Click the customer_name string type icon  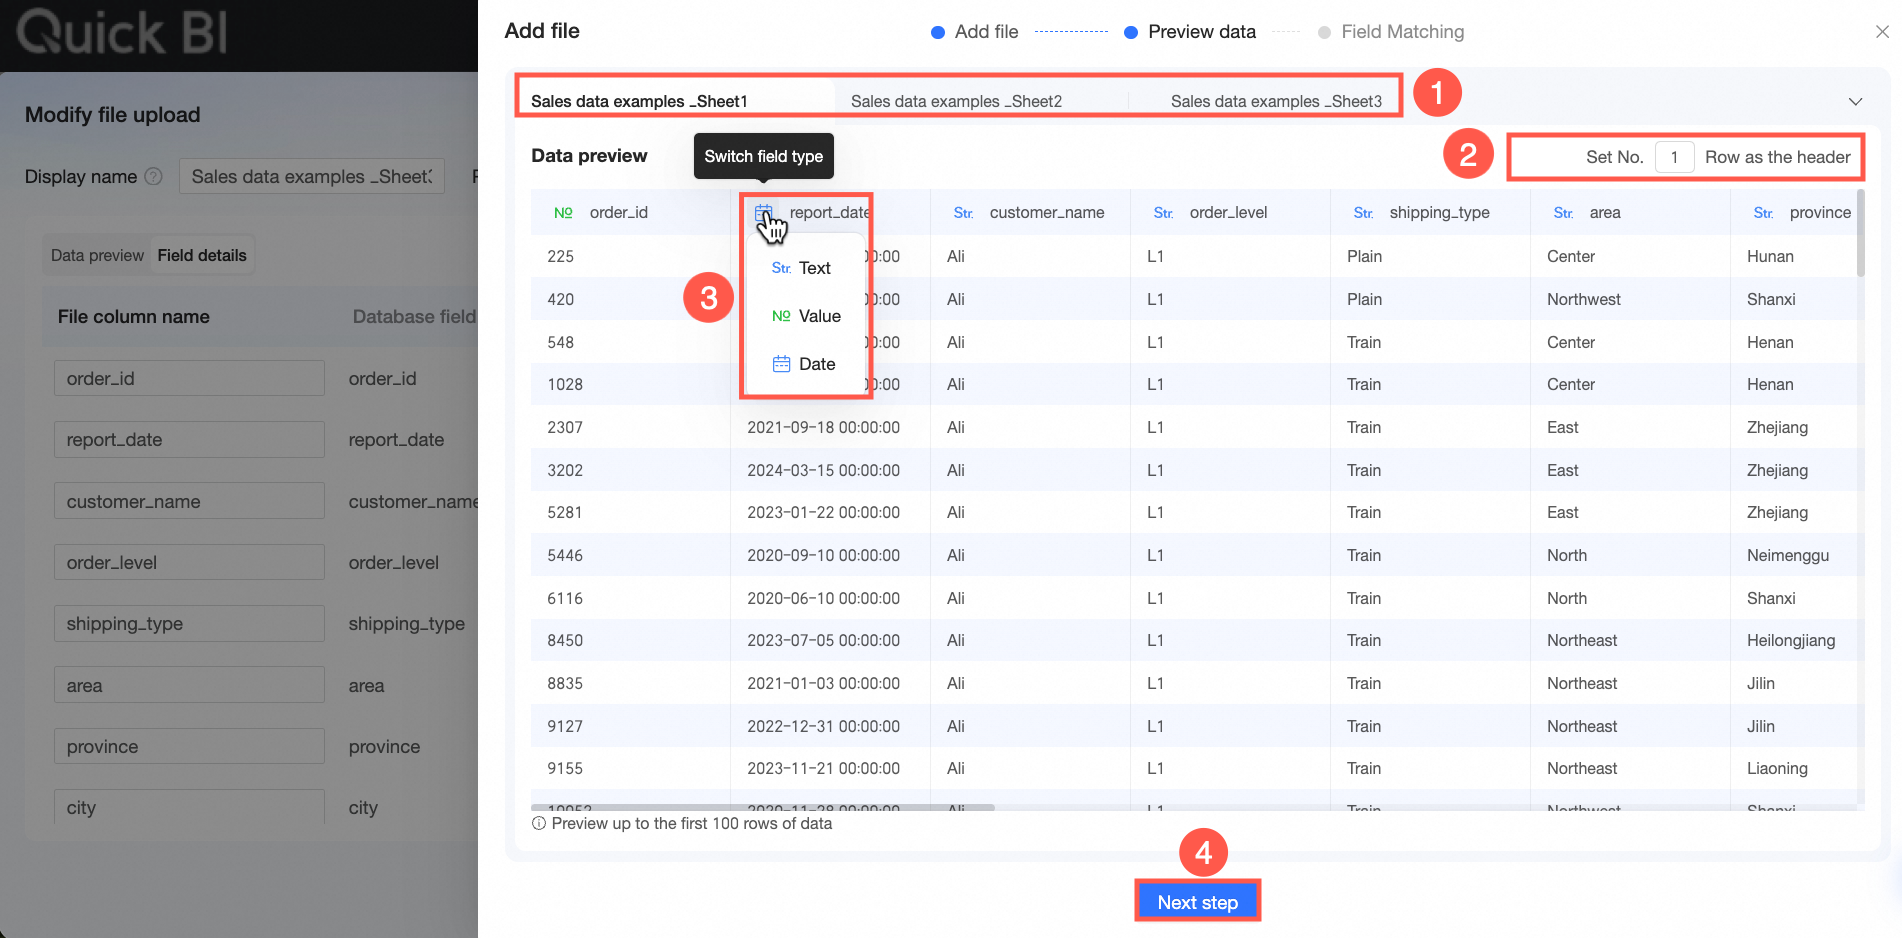[x=963, y=213]
